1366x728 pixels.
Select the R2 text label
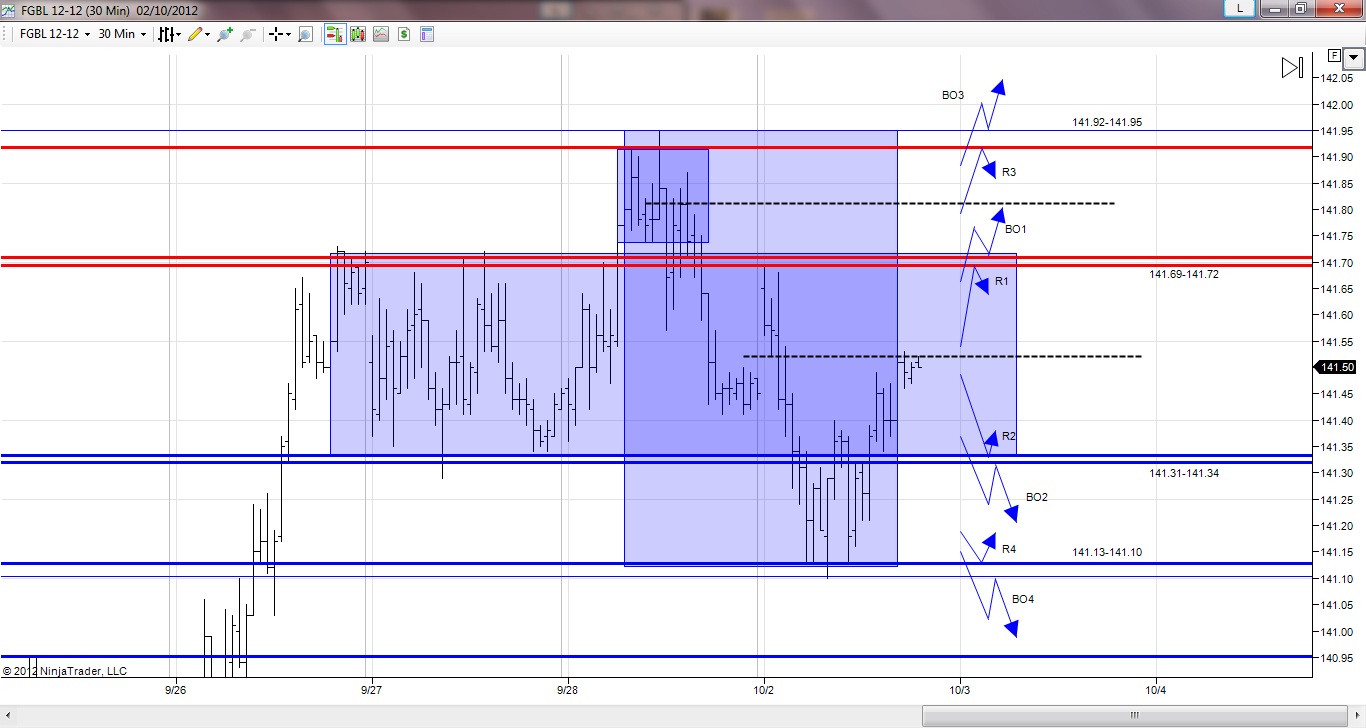coord(1009,437)
